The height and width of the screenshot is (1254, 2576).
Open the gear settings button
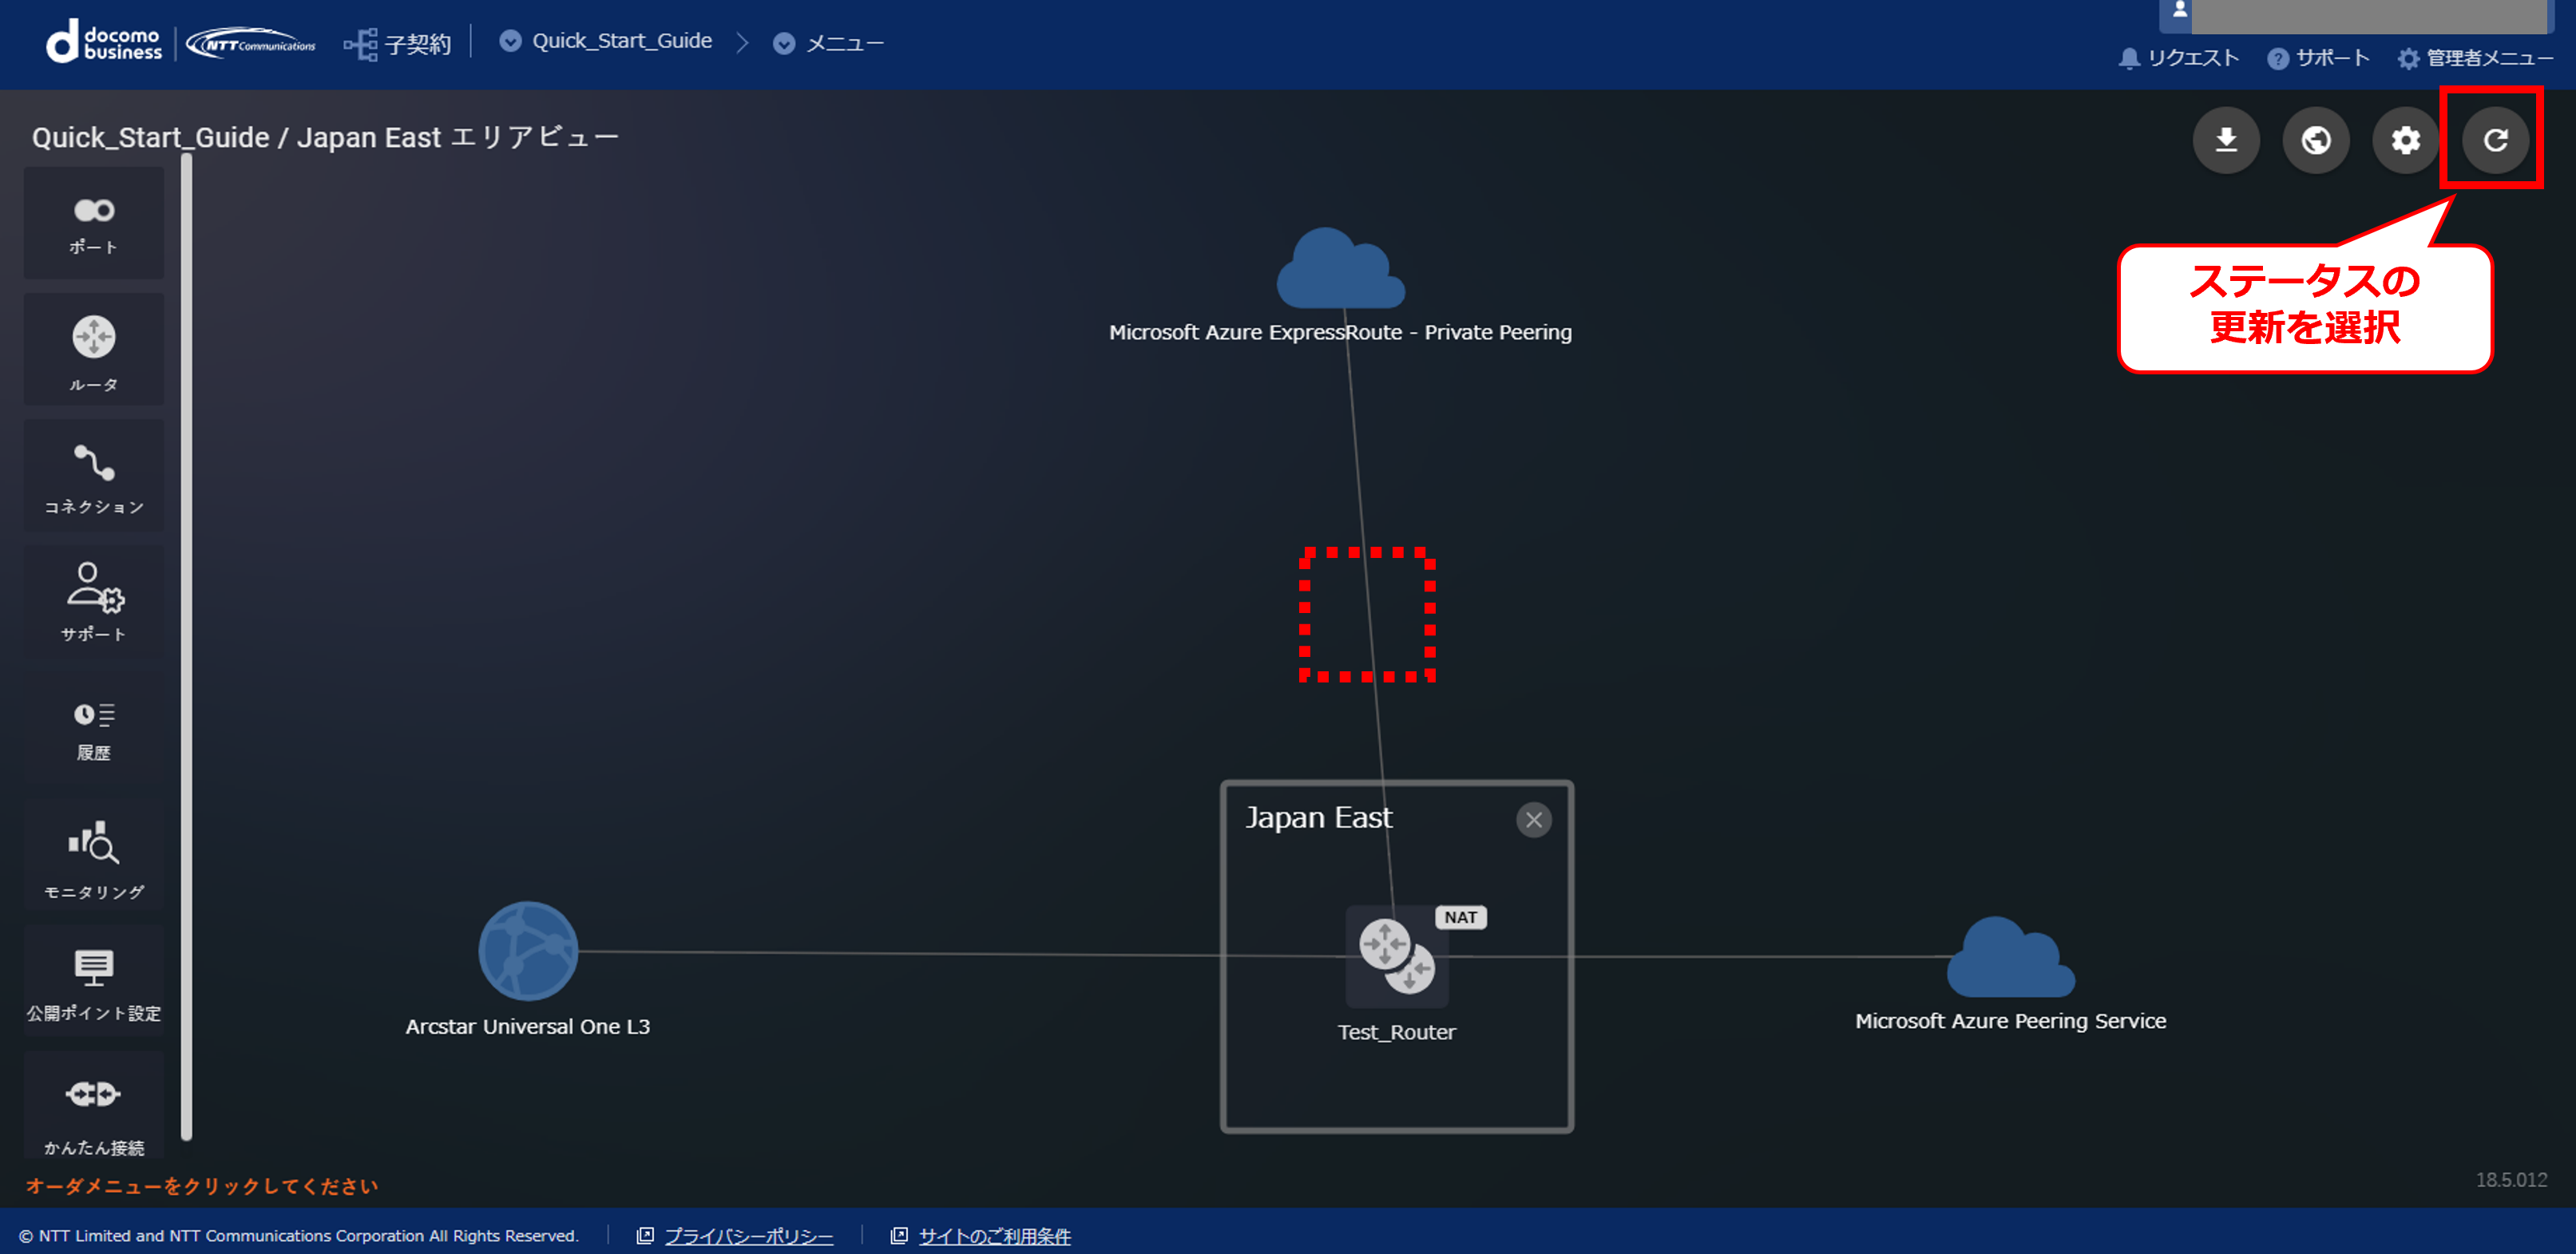pos(2406,140)
